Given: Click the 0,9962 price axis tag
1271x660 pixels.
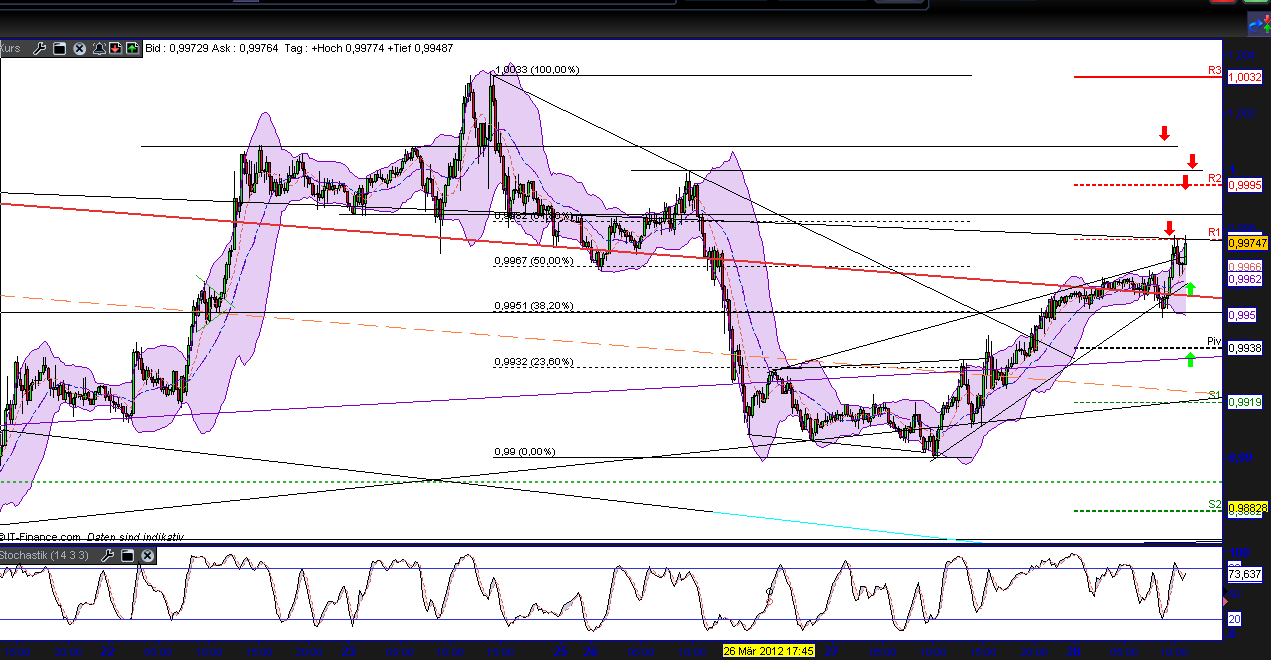Looking at the screenshot, I should point(1244,280).
